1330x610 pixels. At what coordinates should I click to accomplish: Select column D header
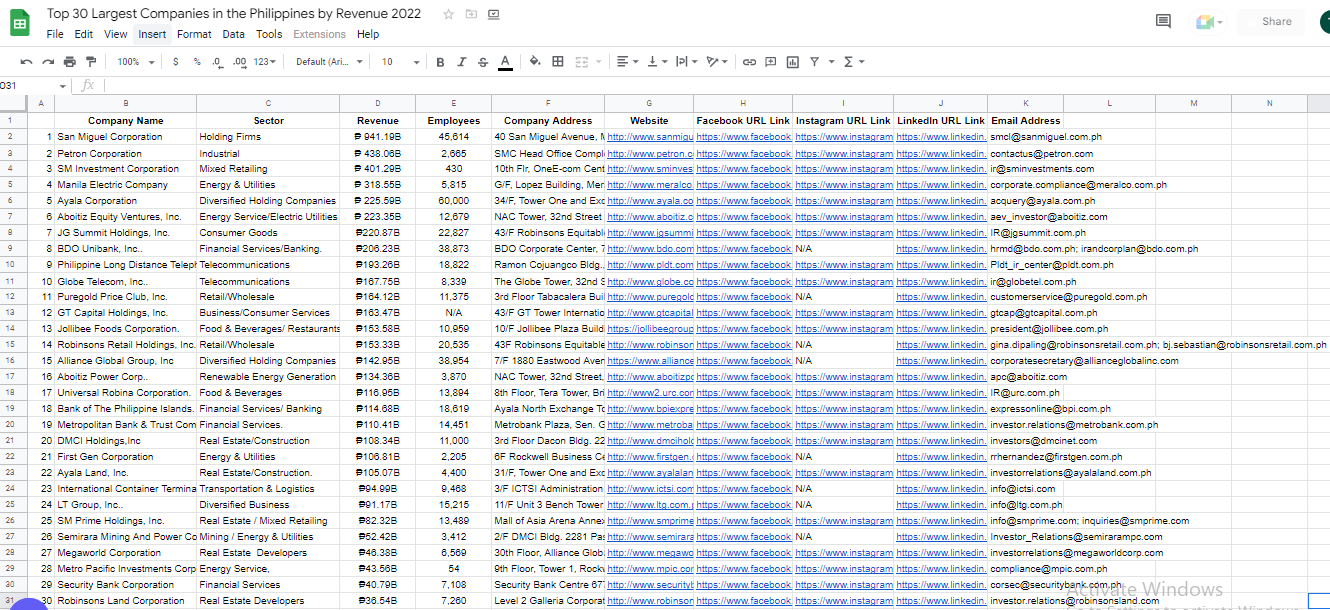coord(377,103)
